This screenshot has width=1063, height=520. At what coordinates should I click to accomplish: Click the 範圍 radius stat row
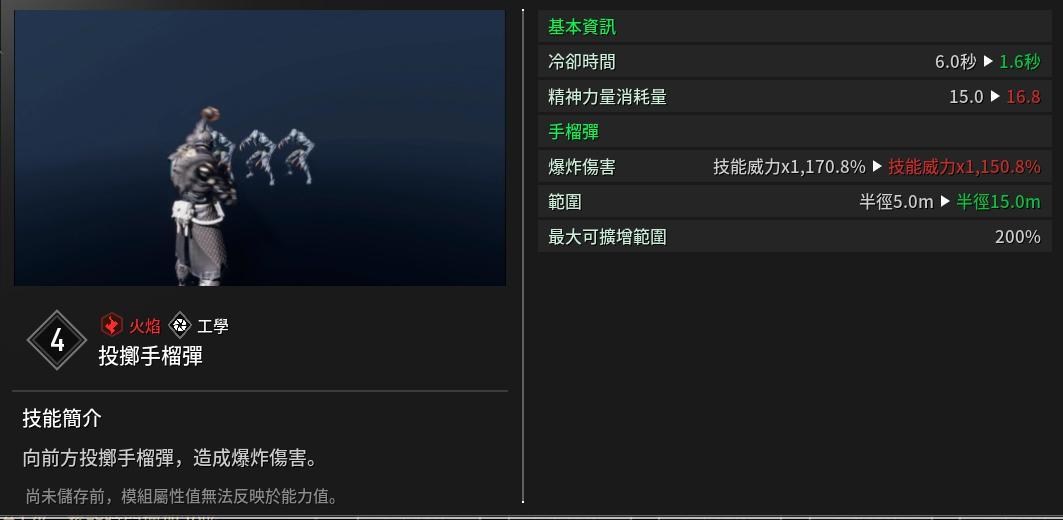pos(795,201)
